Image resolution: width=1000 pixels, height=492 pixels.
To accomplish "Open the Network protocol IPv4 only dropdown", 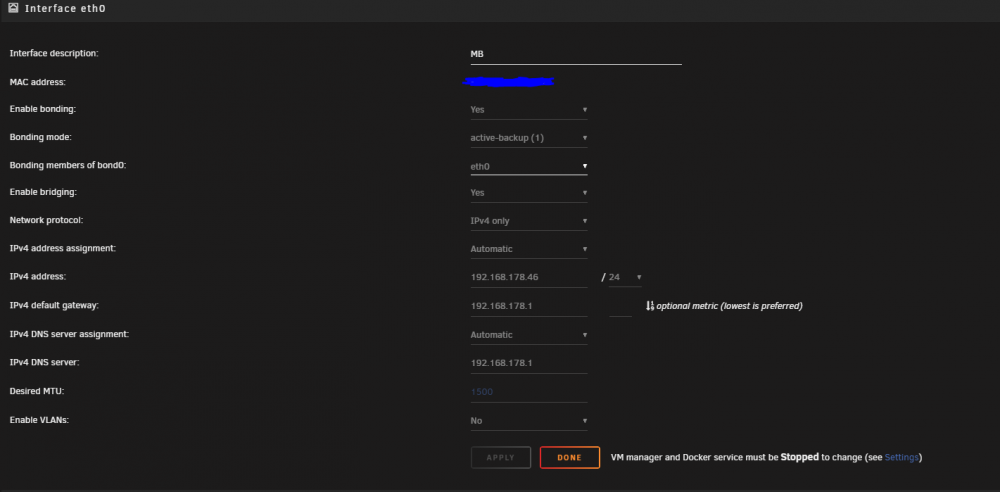I will (x=529, y=221).
